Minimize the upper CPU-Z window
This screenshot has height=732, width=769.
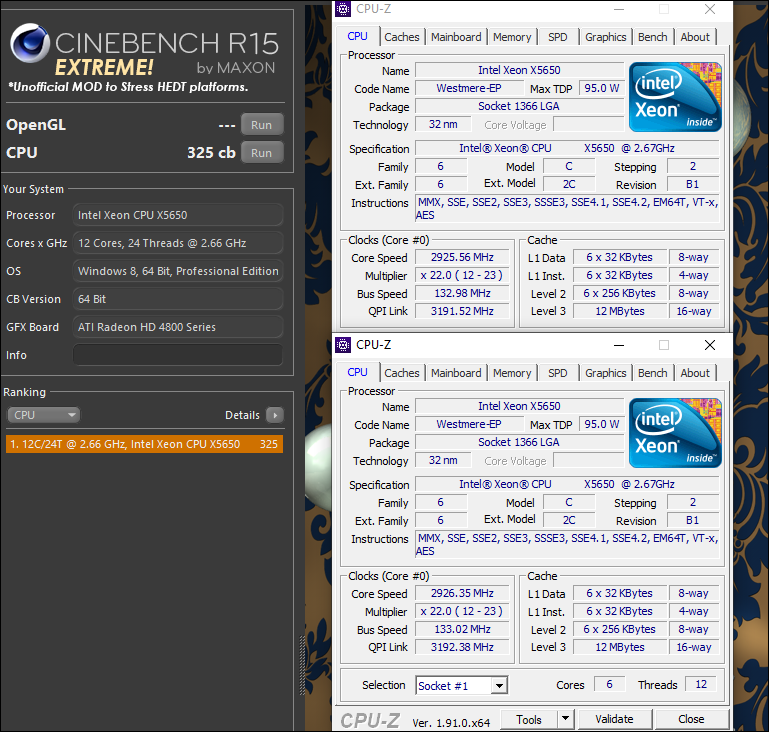coord(619,9)
